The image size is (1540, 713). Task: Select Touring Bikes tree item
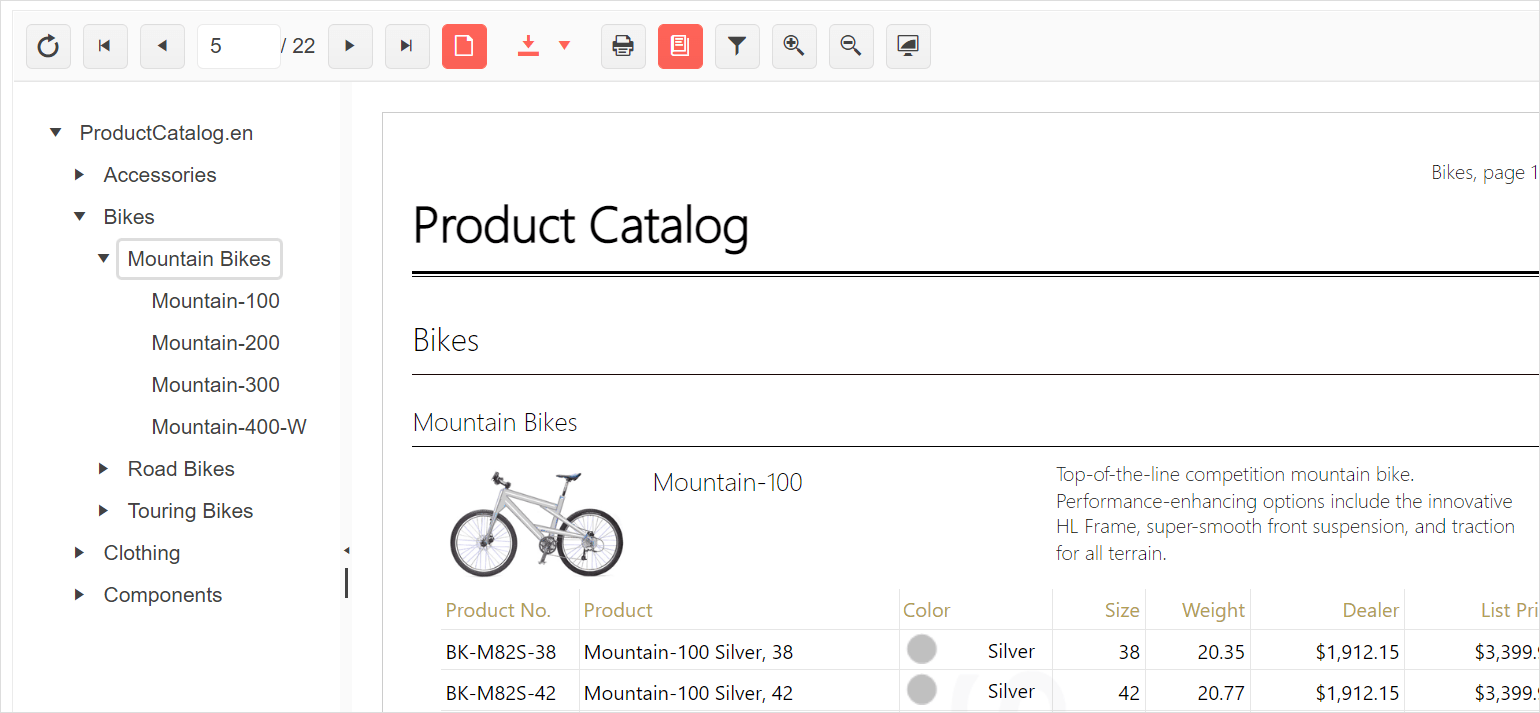[x=190, y=511]
